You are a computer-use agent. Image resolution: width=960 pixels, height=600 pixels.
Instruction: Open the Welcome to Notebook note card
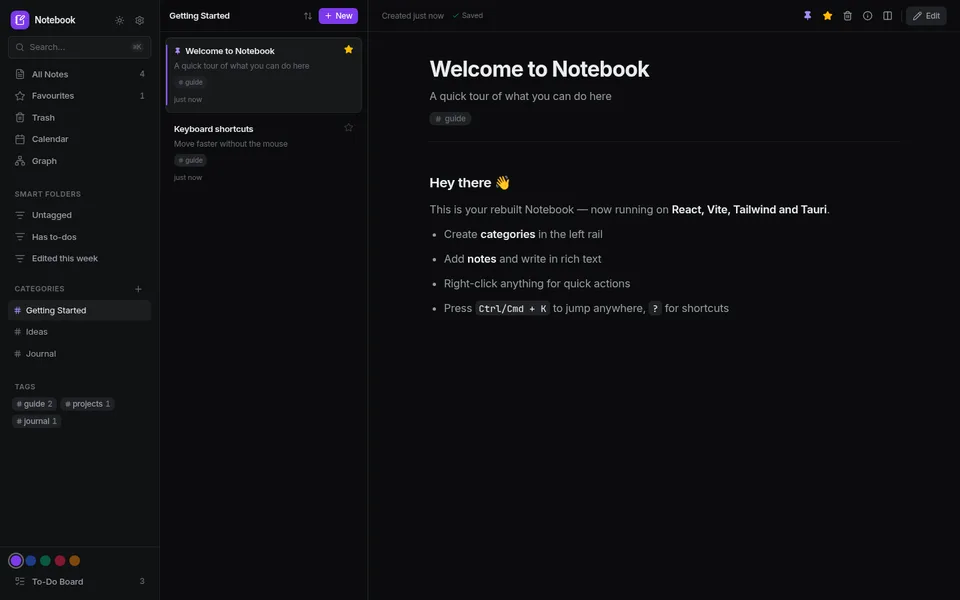point(264,75)
